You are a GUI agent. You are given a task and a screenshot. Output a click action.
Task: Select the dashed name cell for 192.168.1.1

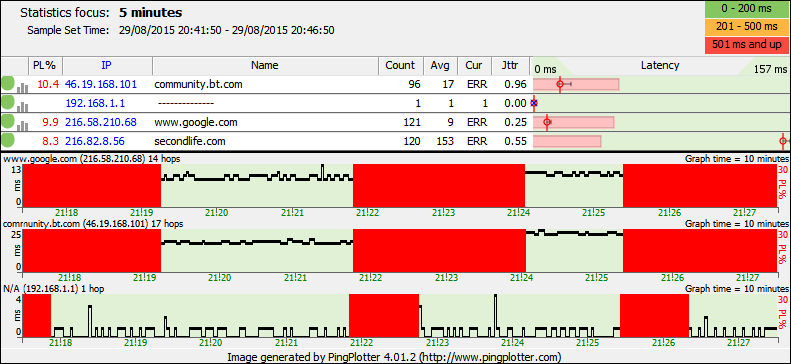pos(186,103)
